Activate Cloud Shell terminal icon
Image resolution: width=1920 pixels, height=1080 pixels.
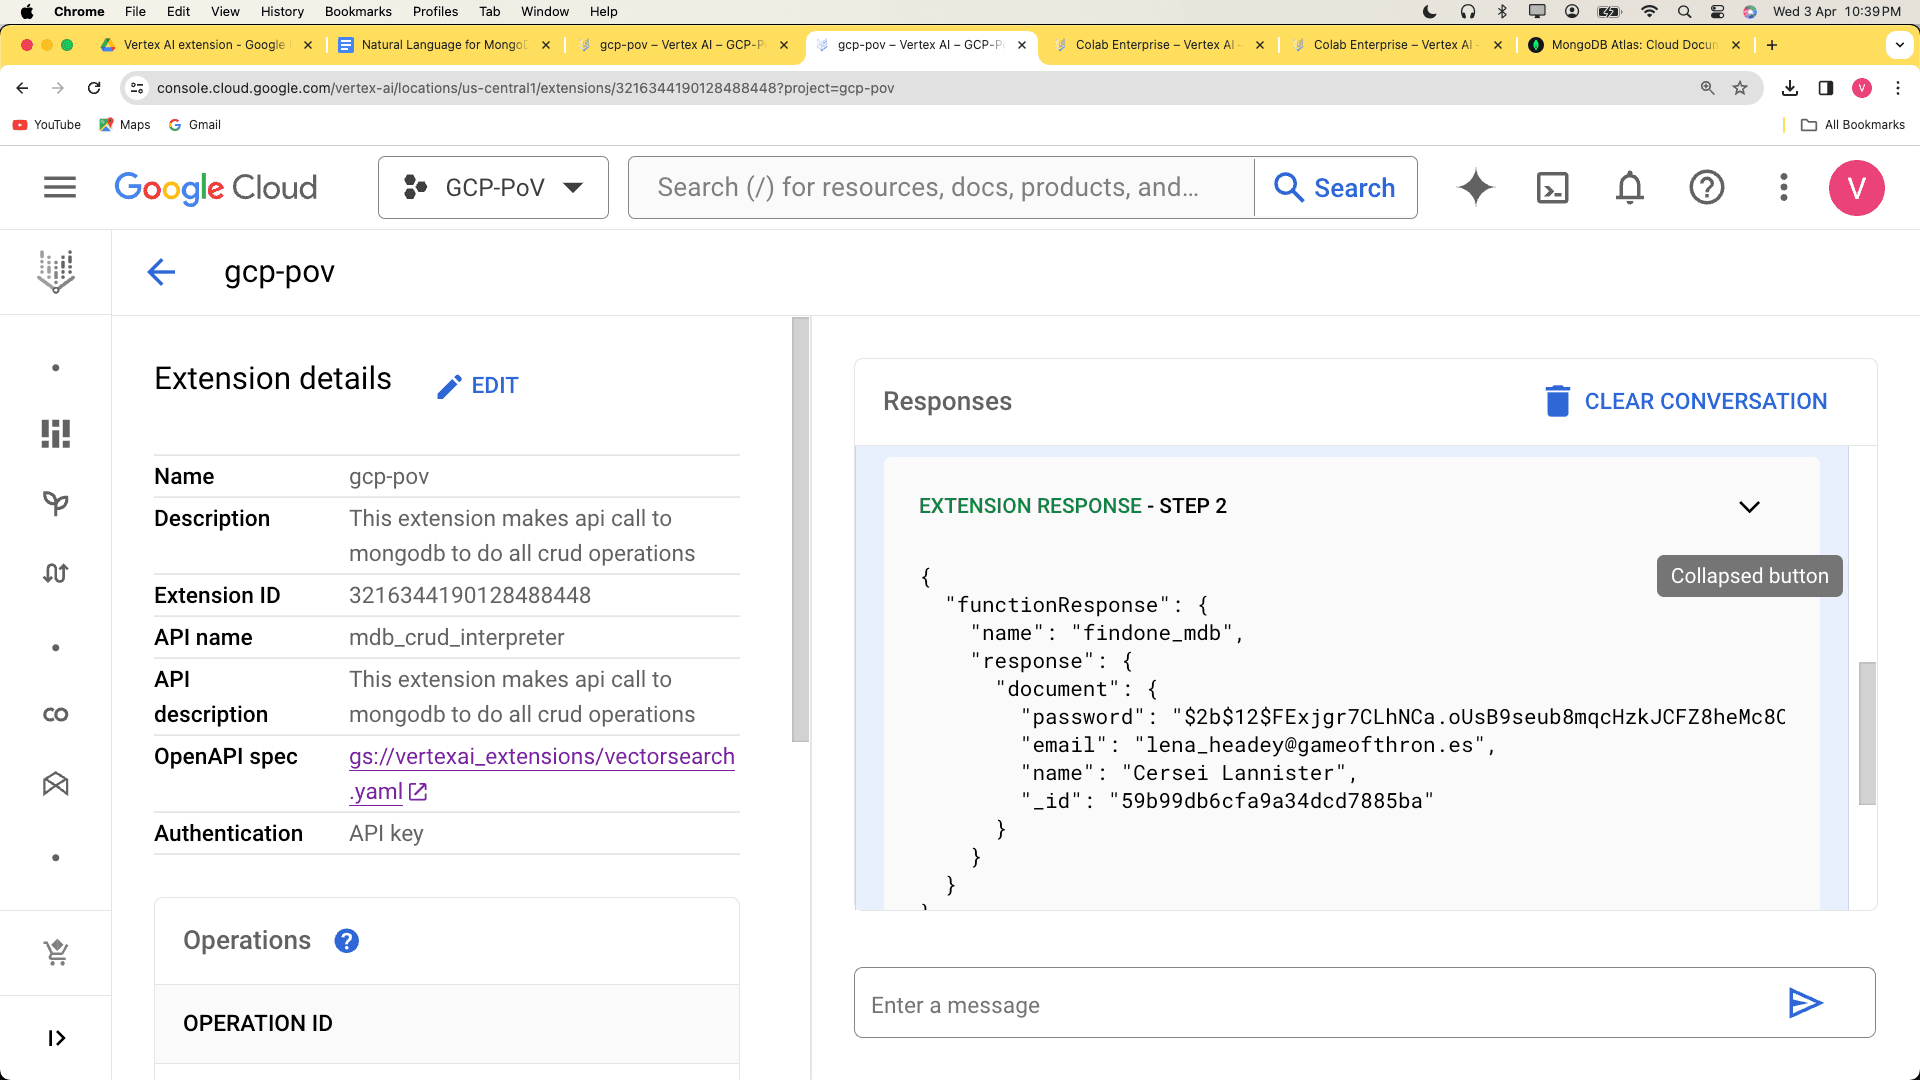click(1552, 187)
